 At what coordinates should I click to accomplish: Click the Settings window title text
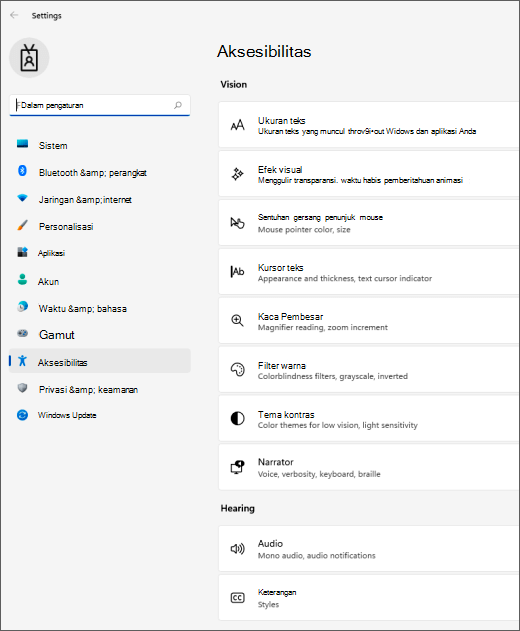(47, 16)
